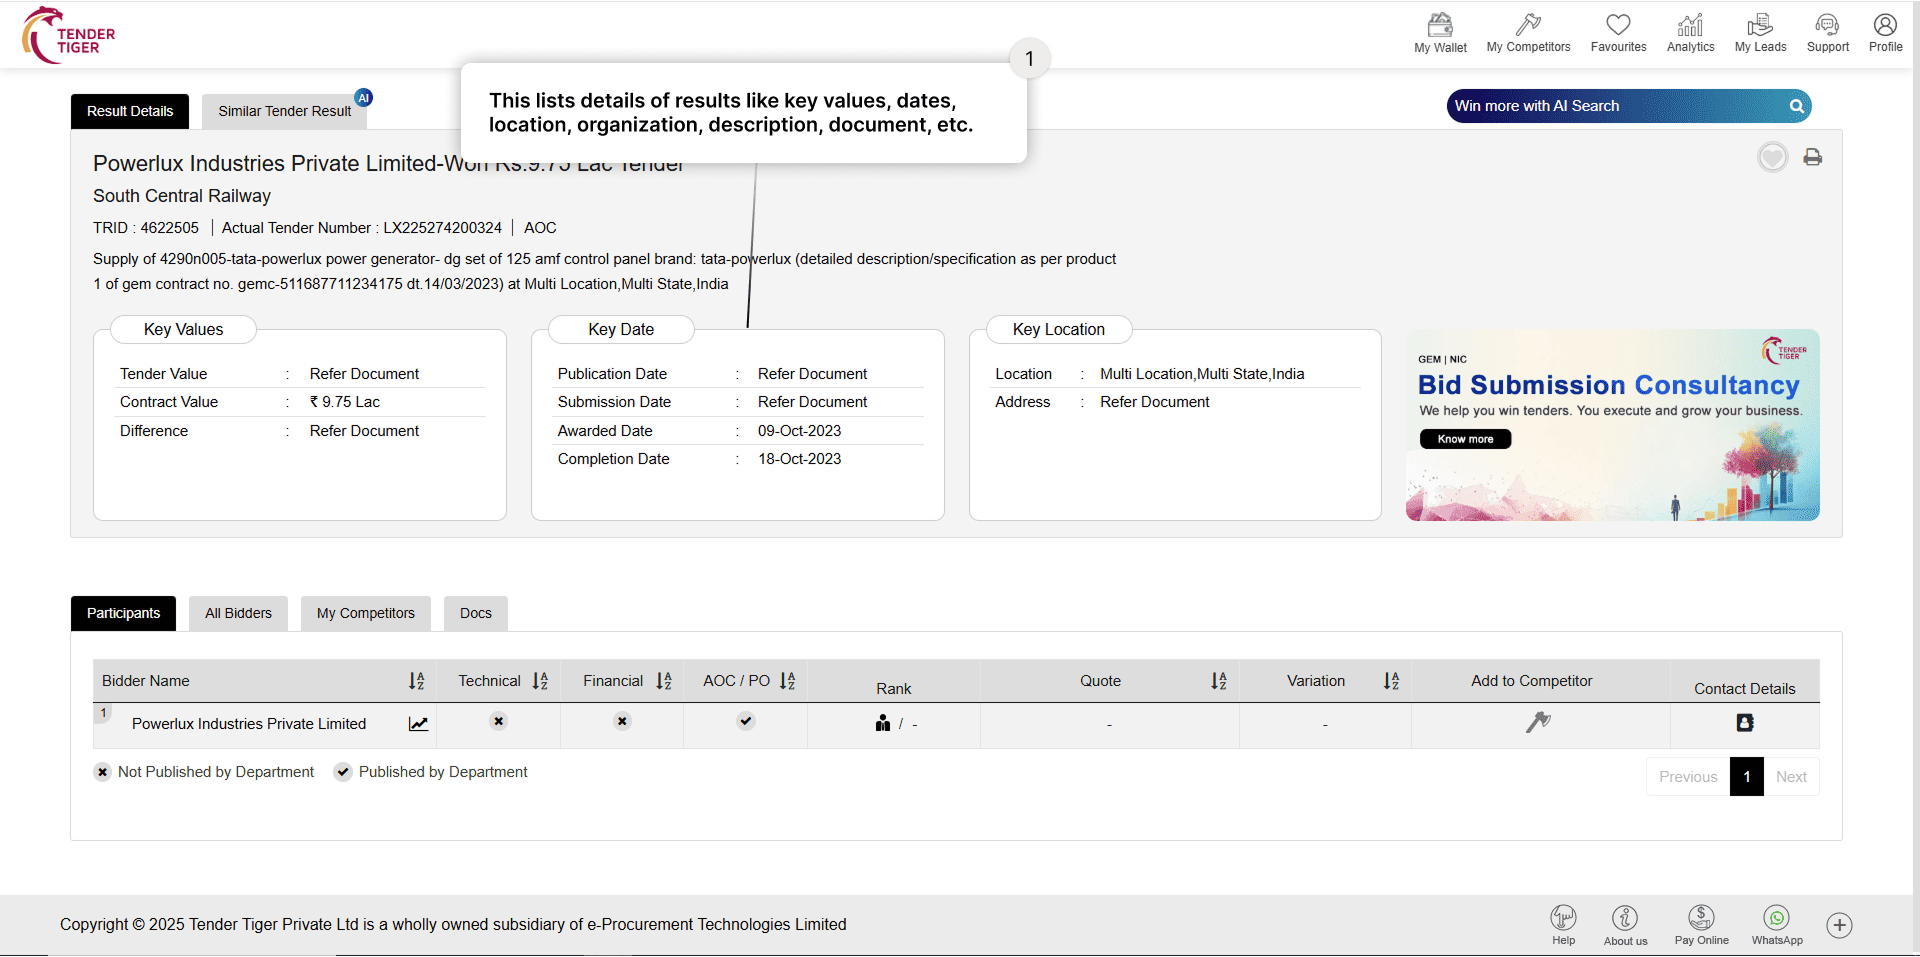1920x957 pixels.
Task: Switch to Similar Tender Result tab
Action: (x=285, y=111)
